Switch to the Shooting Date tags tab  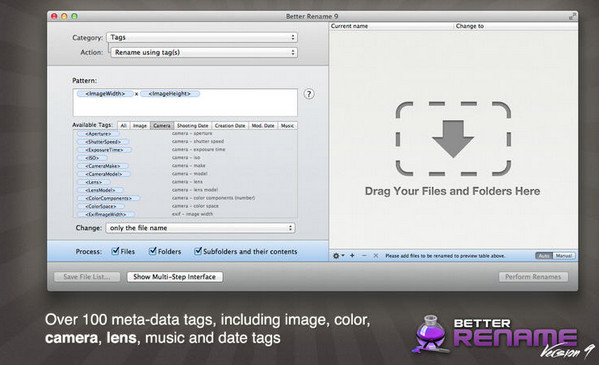point(193,125)
